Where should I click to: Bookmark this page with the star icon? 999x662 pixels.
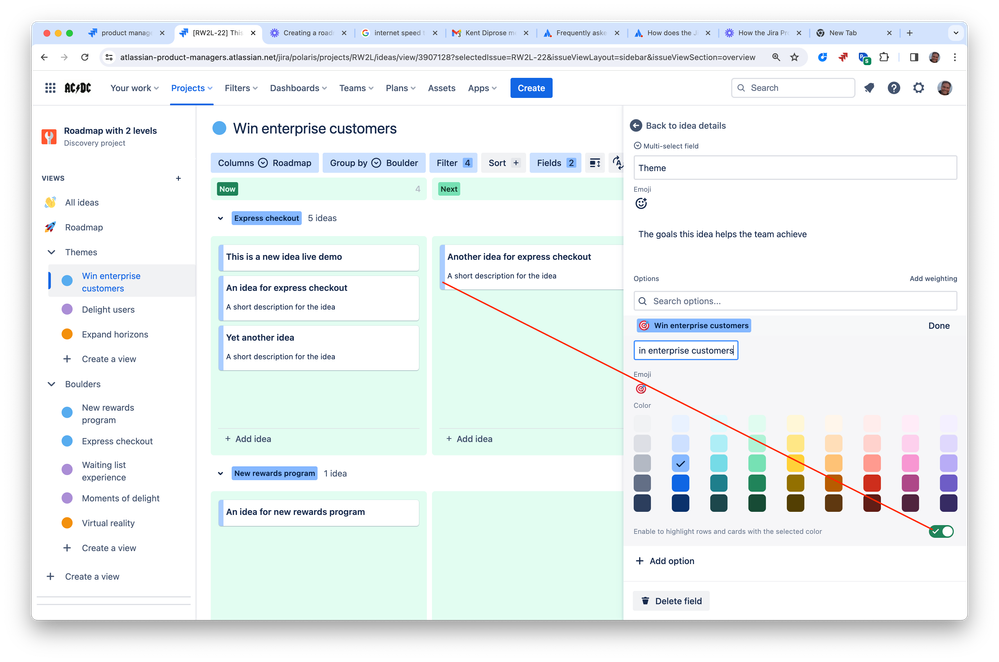794,57
